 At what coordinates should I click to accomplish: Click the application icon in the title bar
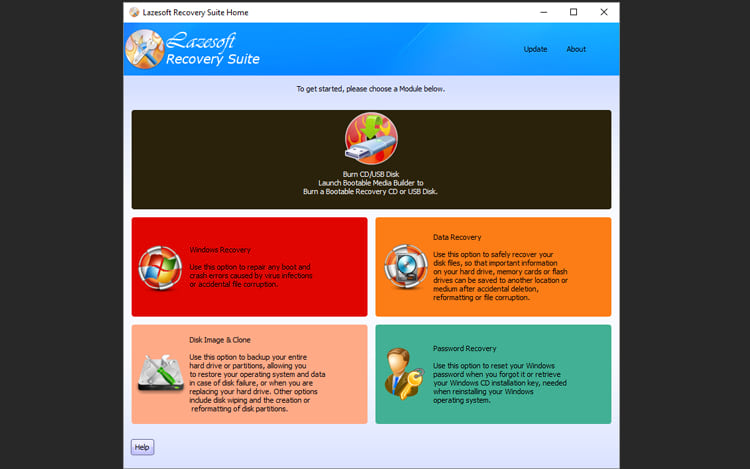(x=134, y=12)
